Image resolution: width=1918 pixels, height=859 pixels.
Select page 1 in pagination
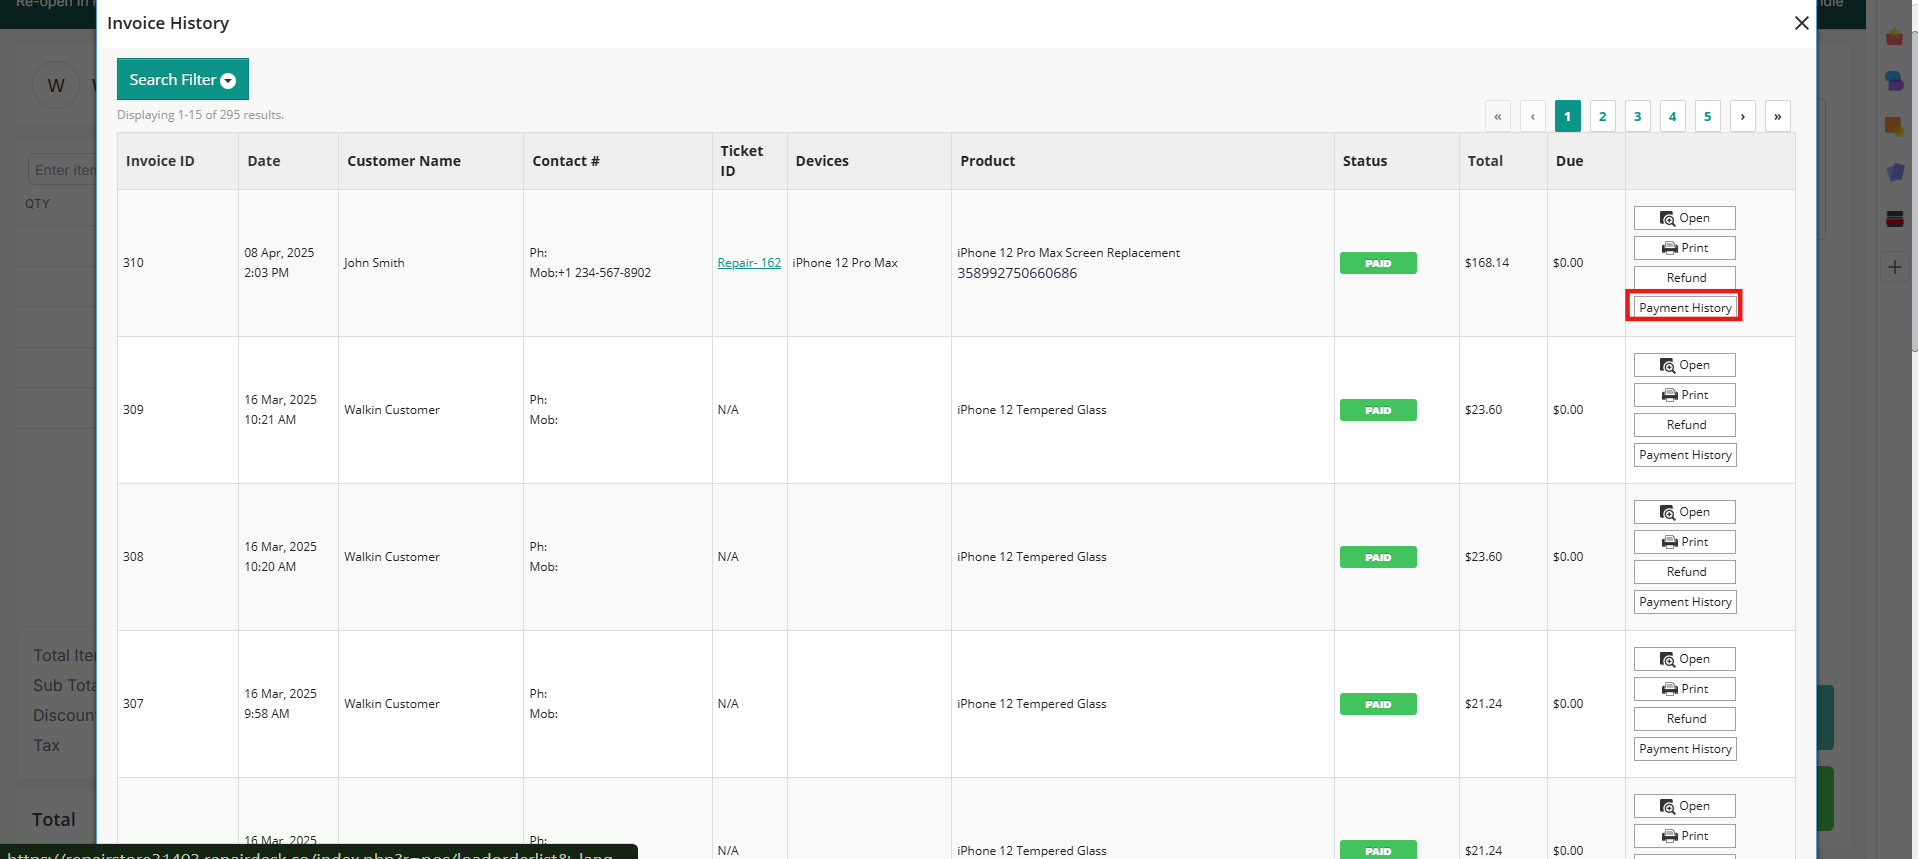pos(1567,116)
